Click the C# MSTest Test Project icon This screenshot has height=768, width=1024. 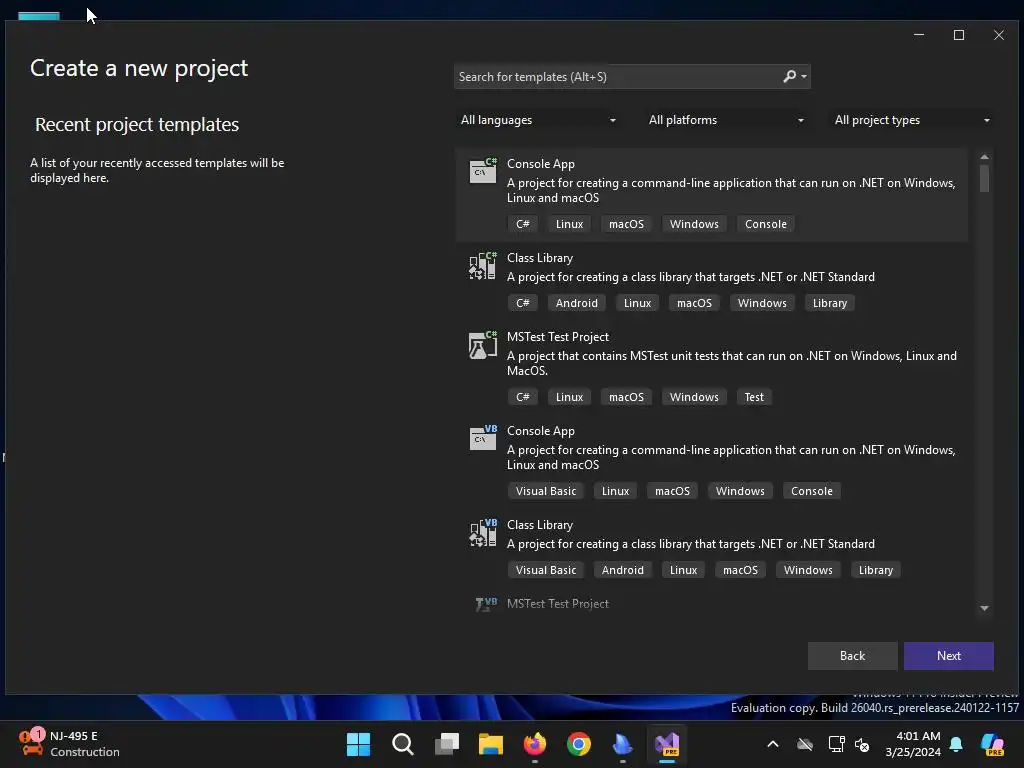click(483, 344)
